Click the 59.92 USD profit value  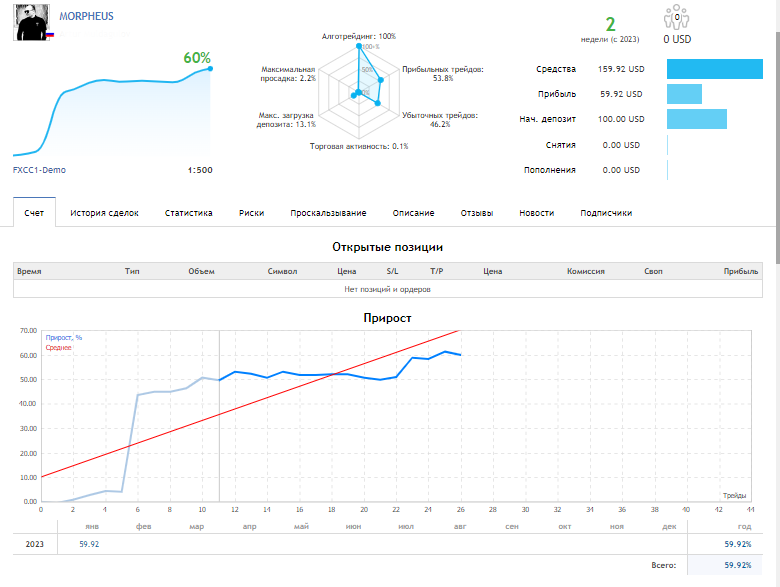(x=621, y=94)
